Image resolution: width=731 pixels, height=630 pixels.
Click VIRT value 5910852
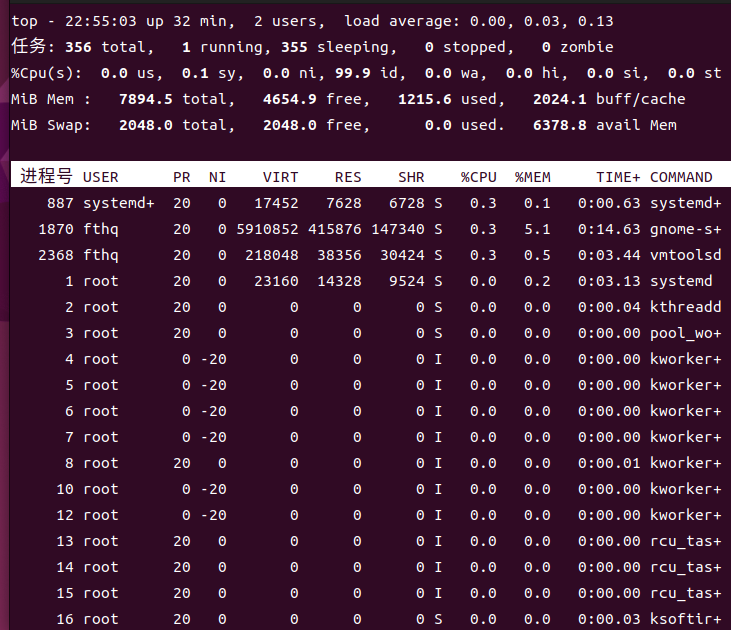267,229
